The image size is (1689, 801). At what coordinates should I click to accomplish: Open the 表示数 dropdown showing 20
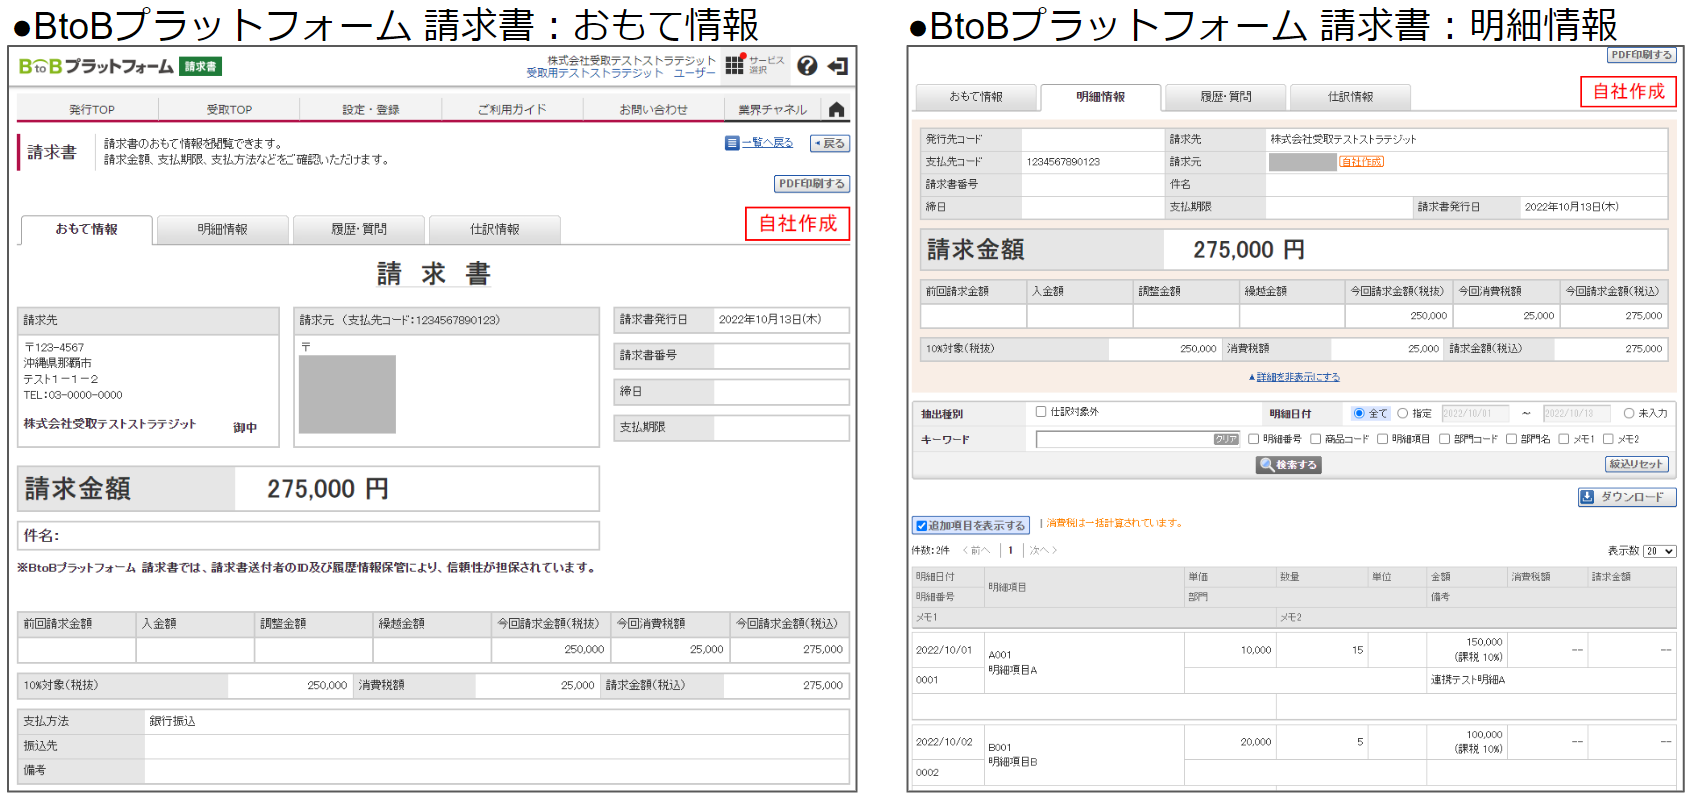coord(1660,551)
